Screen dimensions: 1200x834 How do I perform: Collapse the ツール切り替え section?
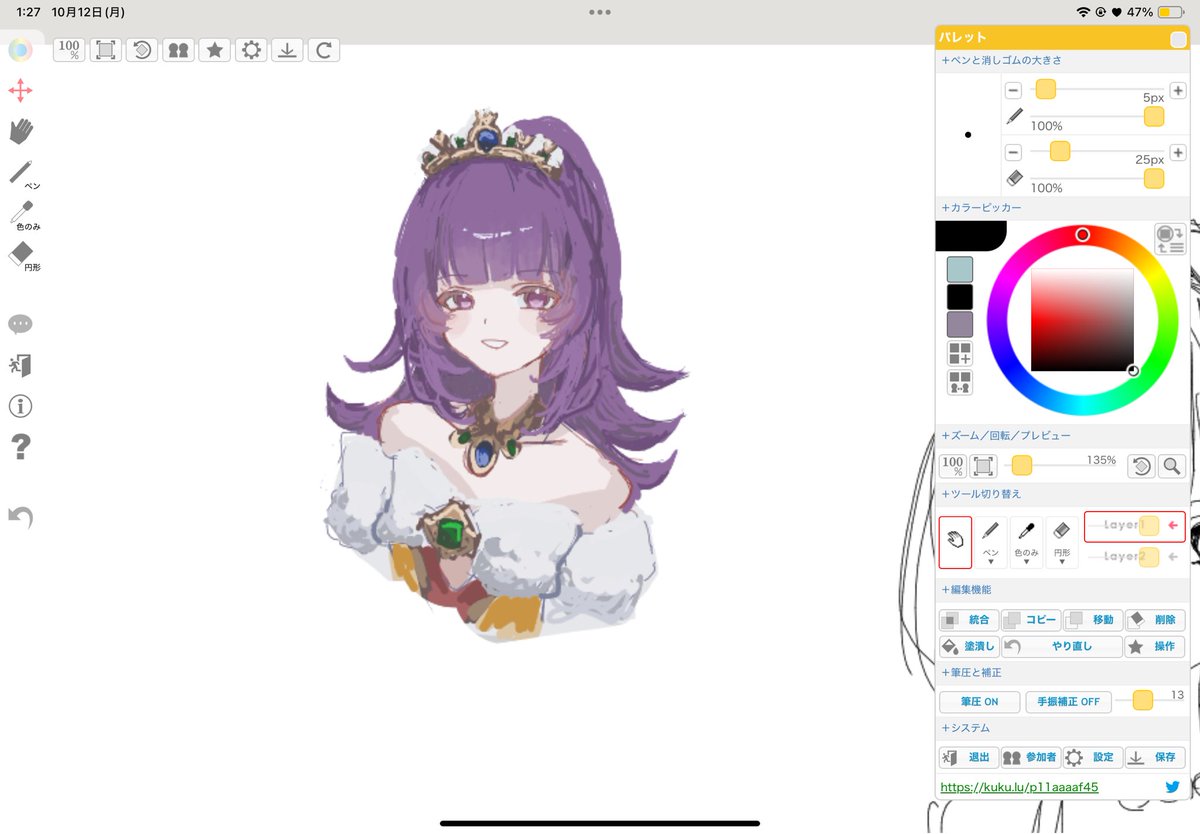coord(981,494)
